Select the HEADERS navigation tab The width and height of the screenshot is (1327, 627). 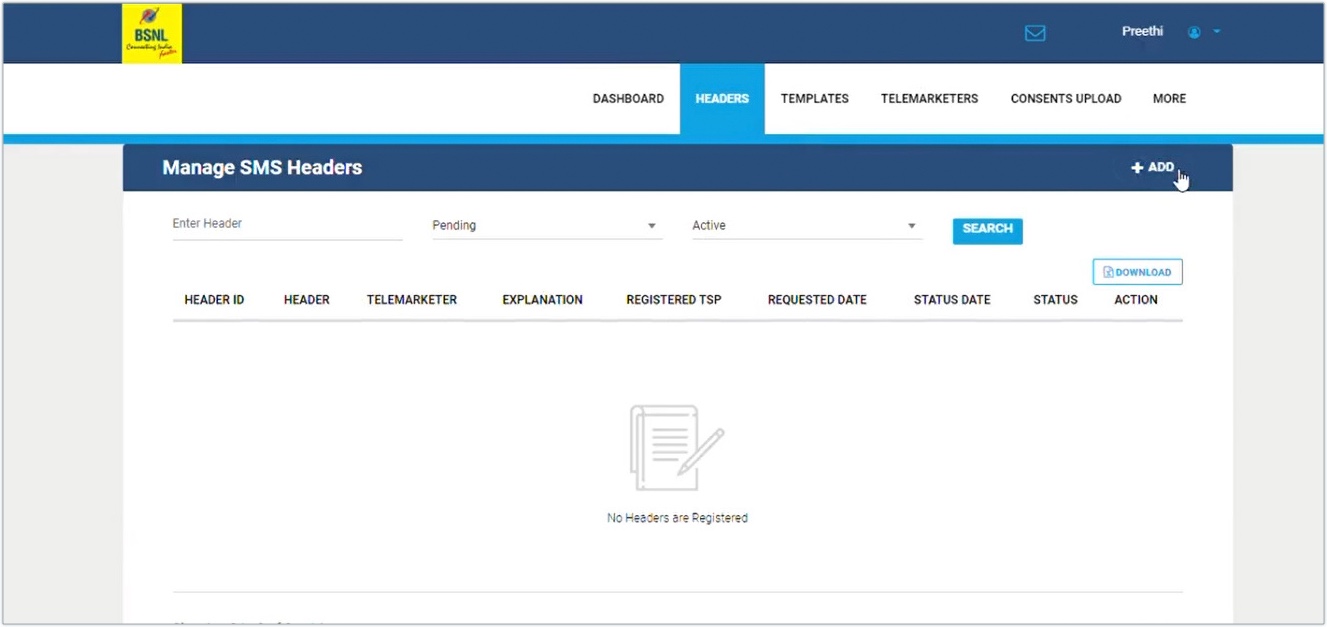click(x=722, y=98)
